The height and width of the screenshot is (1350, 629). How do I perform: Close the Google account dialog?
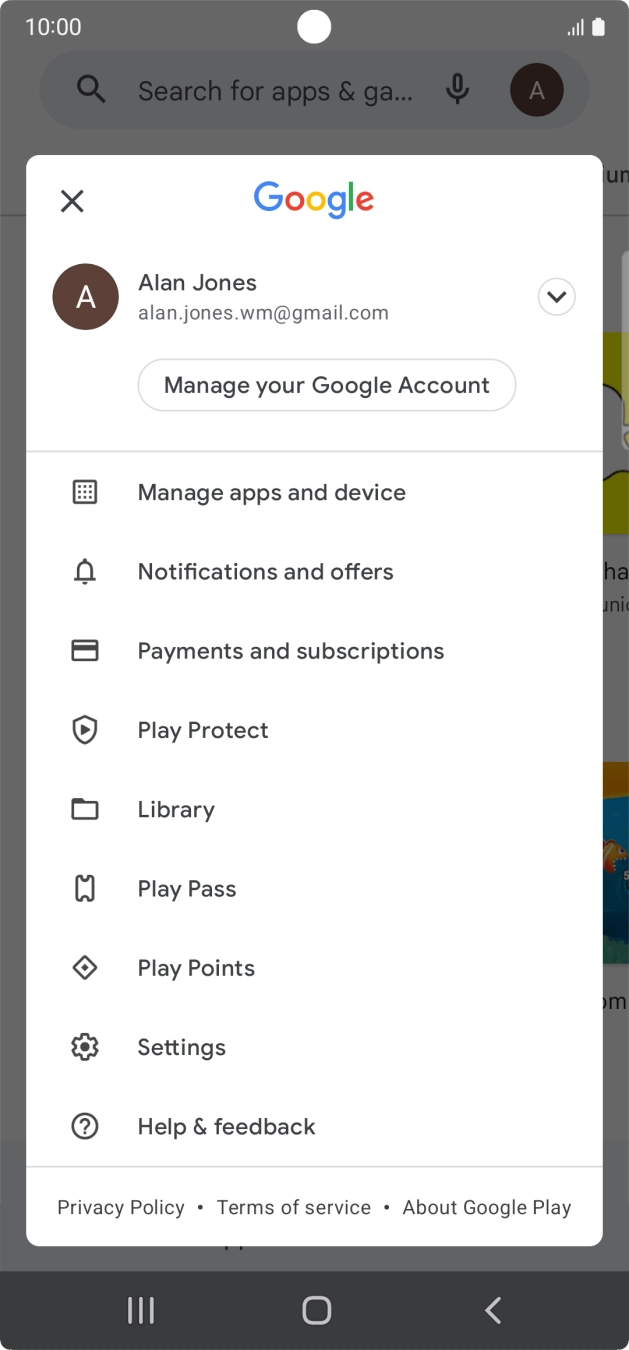[72, 201]
